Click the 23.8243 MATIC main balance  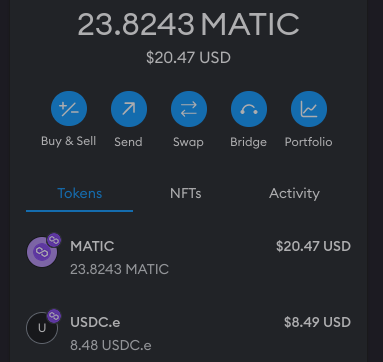[188, 24]
